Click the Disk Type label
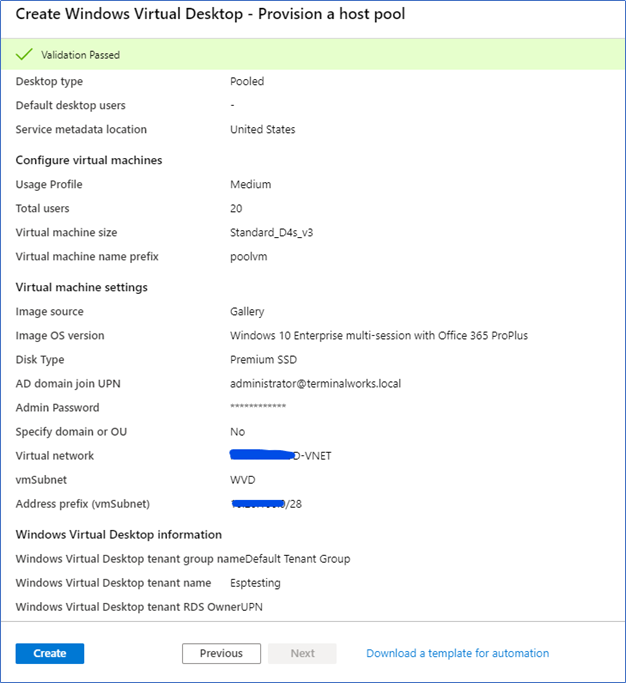The image size is (626, 683). coord(40,359)
